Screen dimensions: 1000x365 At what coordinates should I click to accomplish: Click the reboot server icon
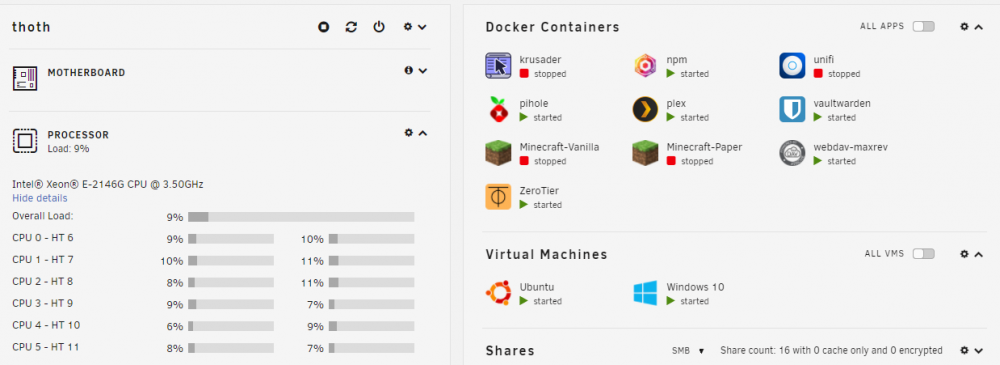pos(351,27)
